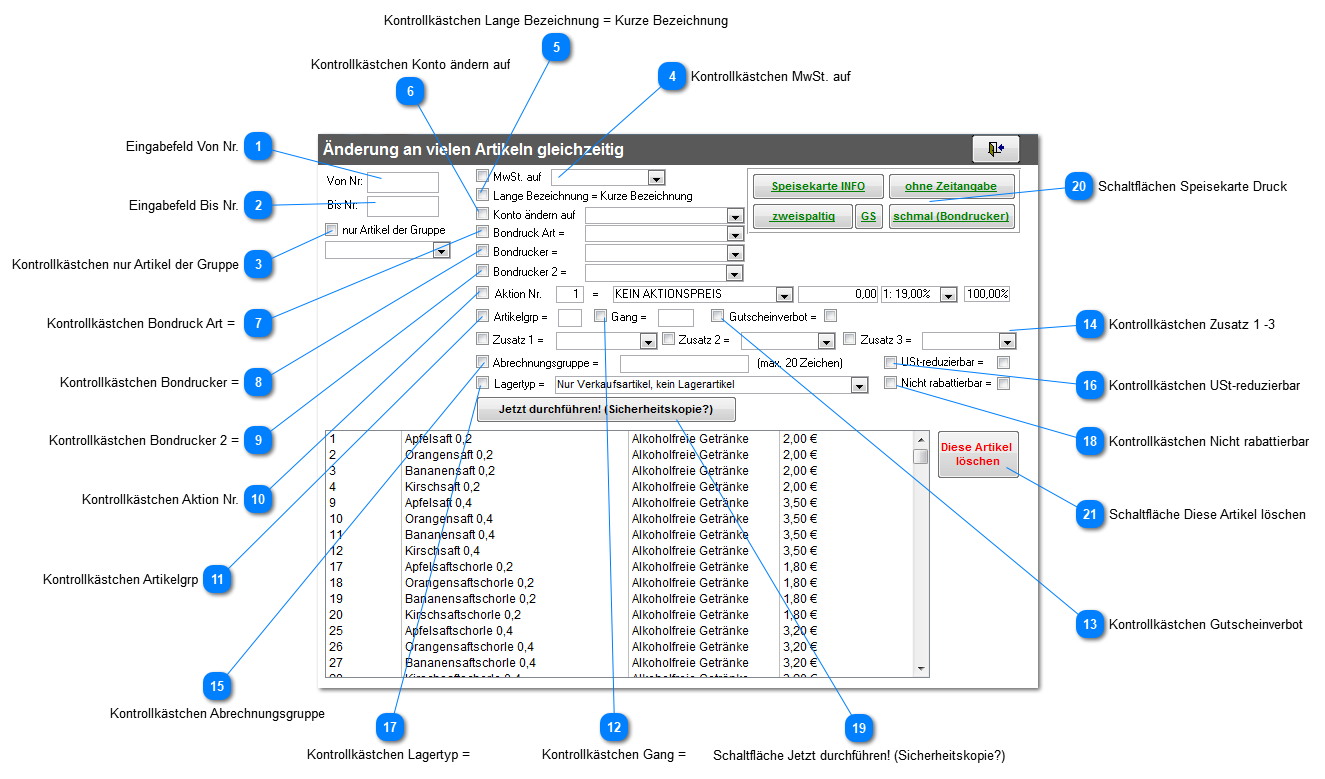This screenshot has width=1325, height=779.
Task: Click the Diese Artikel löschen button
Action: point(977,454)
